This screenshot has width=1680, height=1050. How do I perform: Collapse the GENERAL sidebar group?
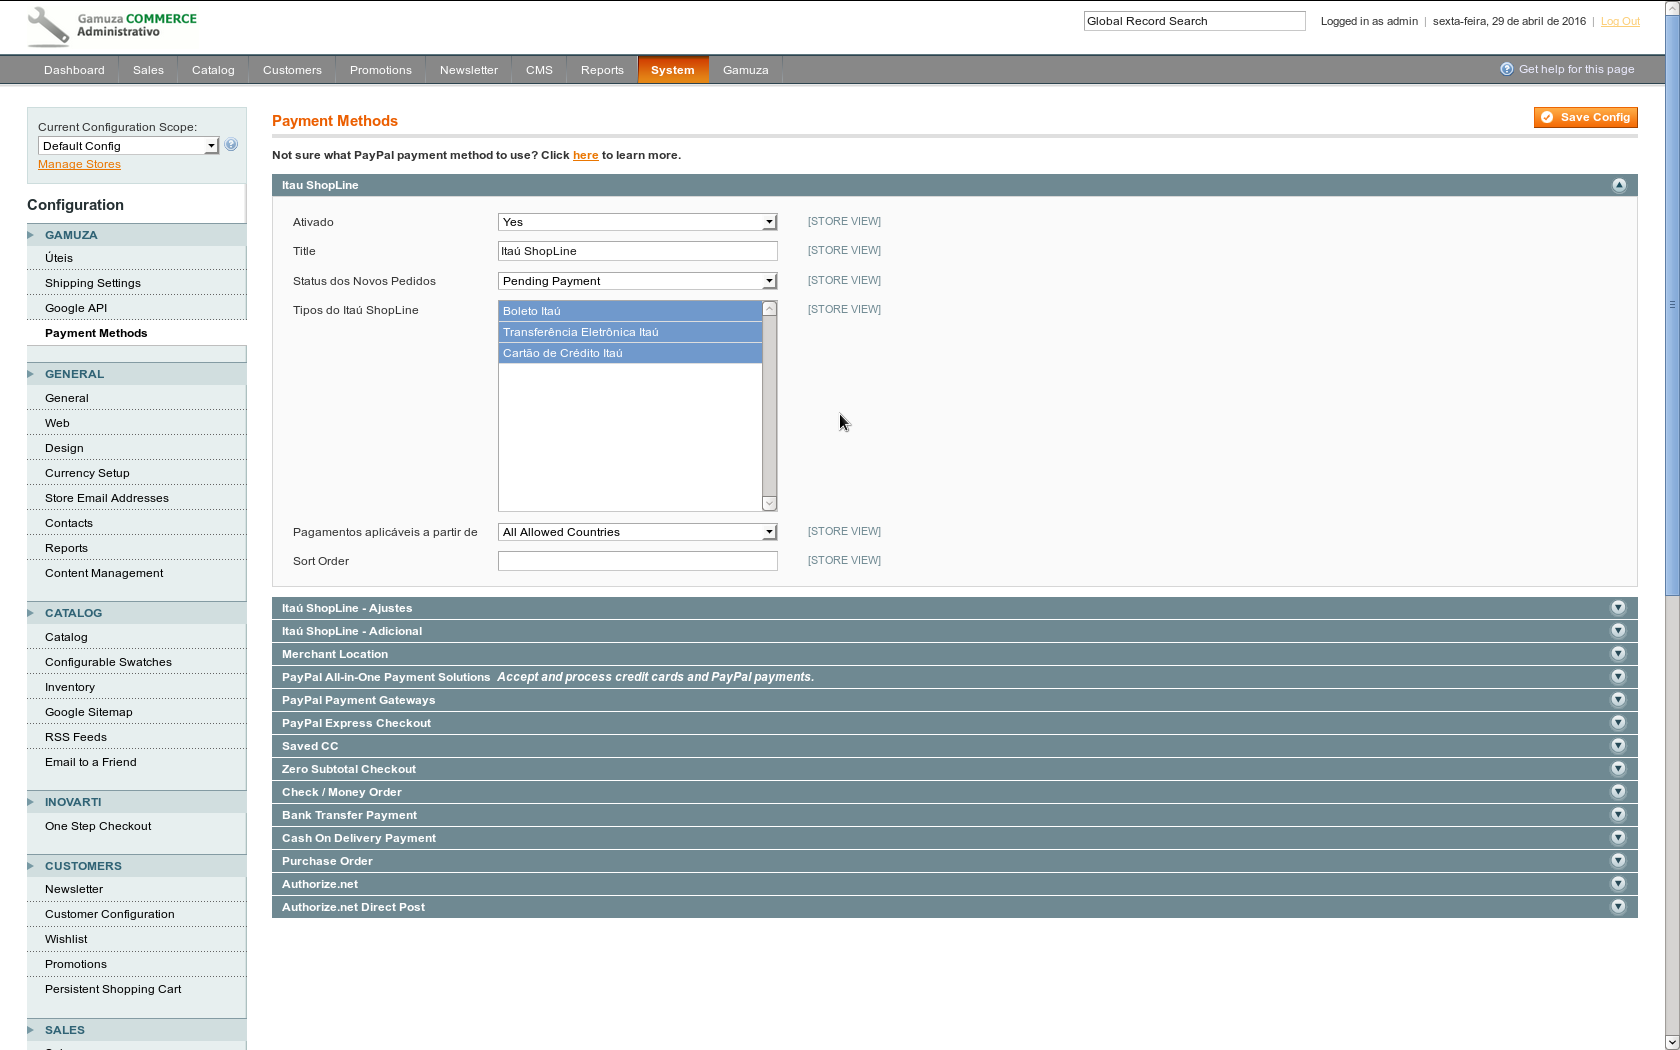click(x=136, y=374)
